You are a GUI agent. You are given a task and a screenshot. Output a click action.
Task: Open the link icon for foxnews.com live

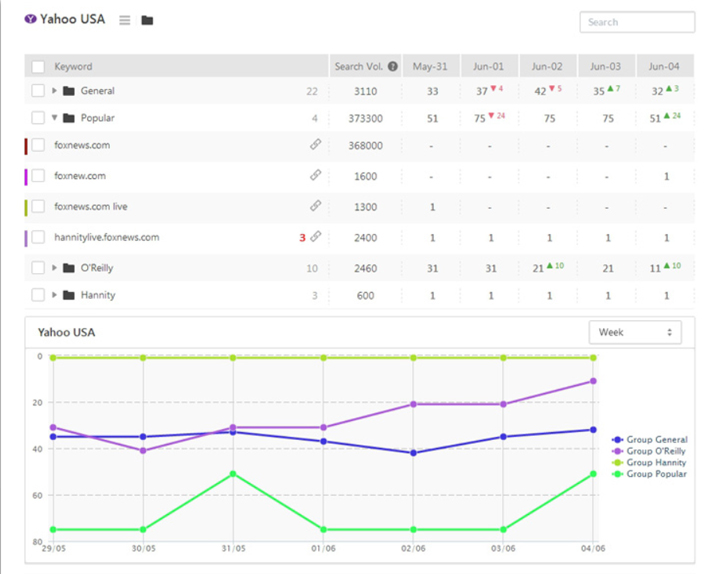pos(315,206)
